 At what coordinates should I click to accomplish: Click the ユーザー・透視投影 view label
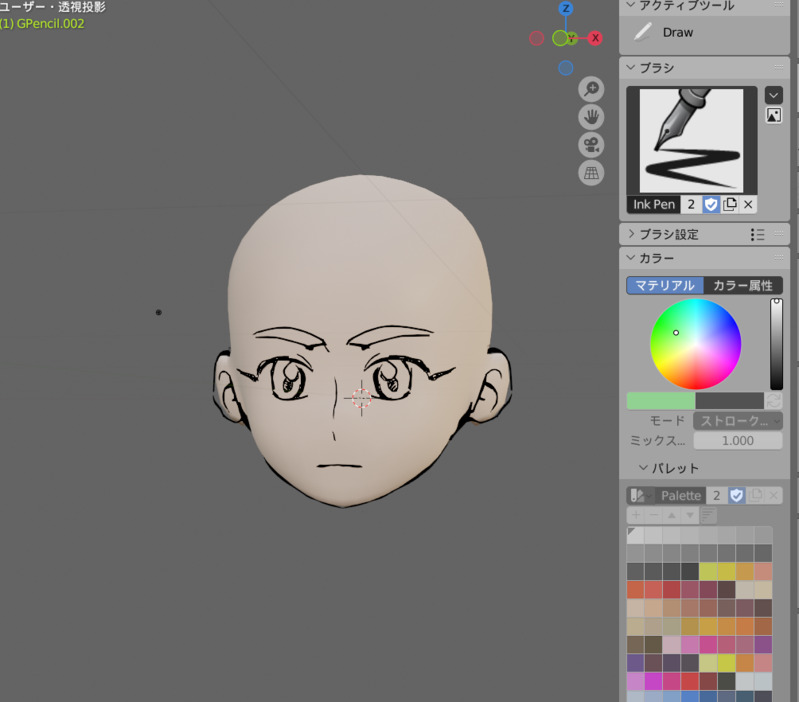pyautogui.click(x=52, y=7)
